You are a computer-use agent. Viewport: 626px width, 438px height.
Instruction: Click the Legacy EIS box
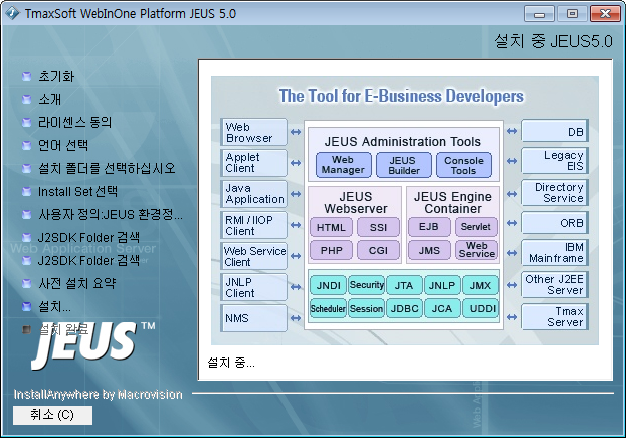555,161
